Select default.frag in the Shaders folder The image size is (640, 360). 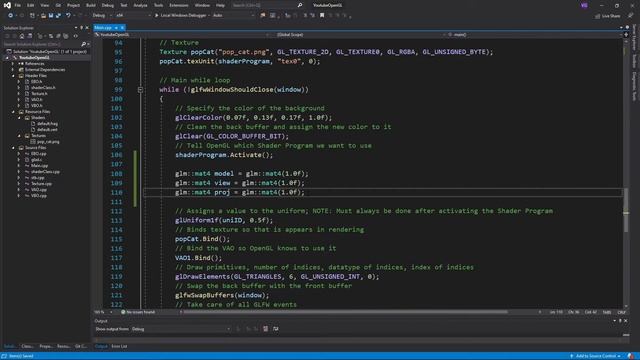click(47, 124)
